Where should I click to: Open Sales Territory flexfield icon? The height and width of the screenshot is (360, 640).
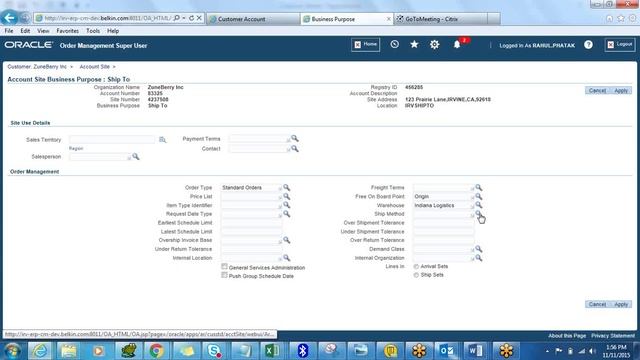click(x=162, y=140)
